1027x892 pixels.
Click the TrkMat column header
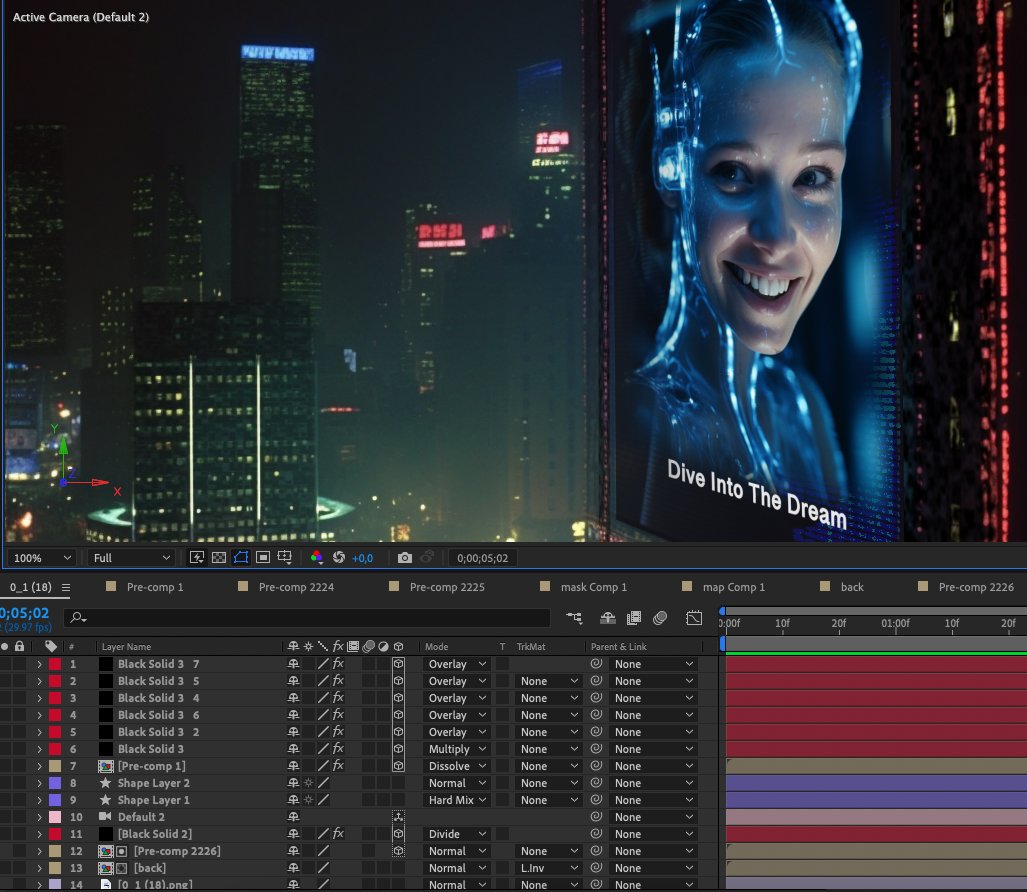tap(531, 646)
